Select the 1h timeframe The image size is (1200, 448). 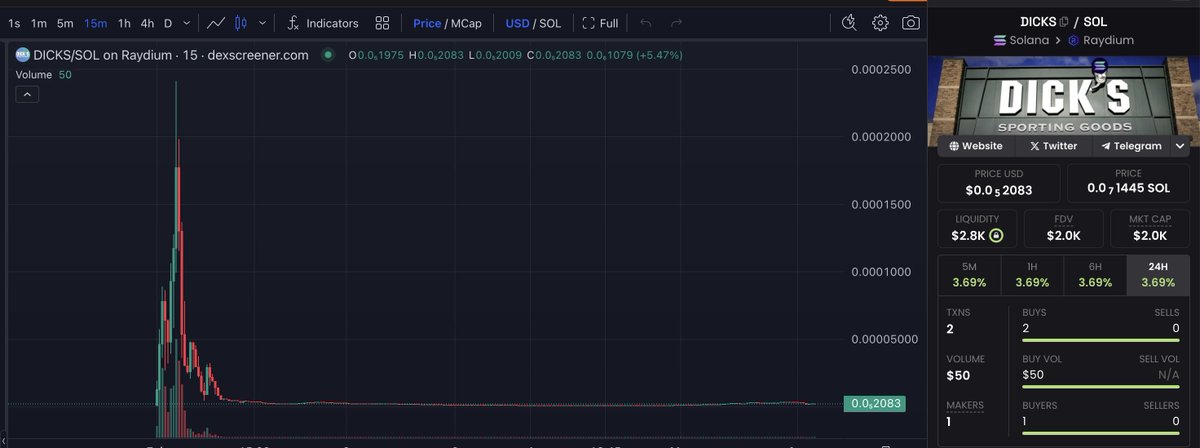click(x=124, y=22)
